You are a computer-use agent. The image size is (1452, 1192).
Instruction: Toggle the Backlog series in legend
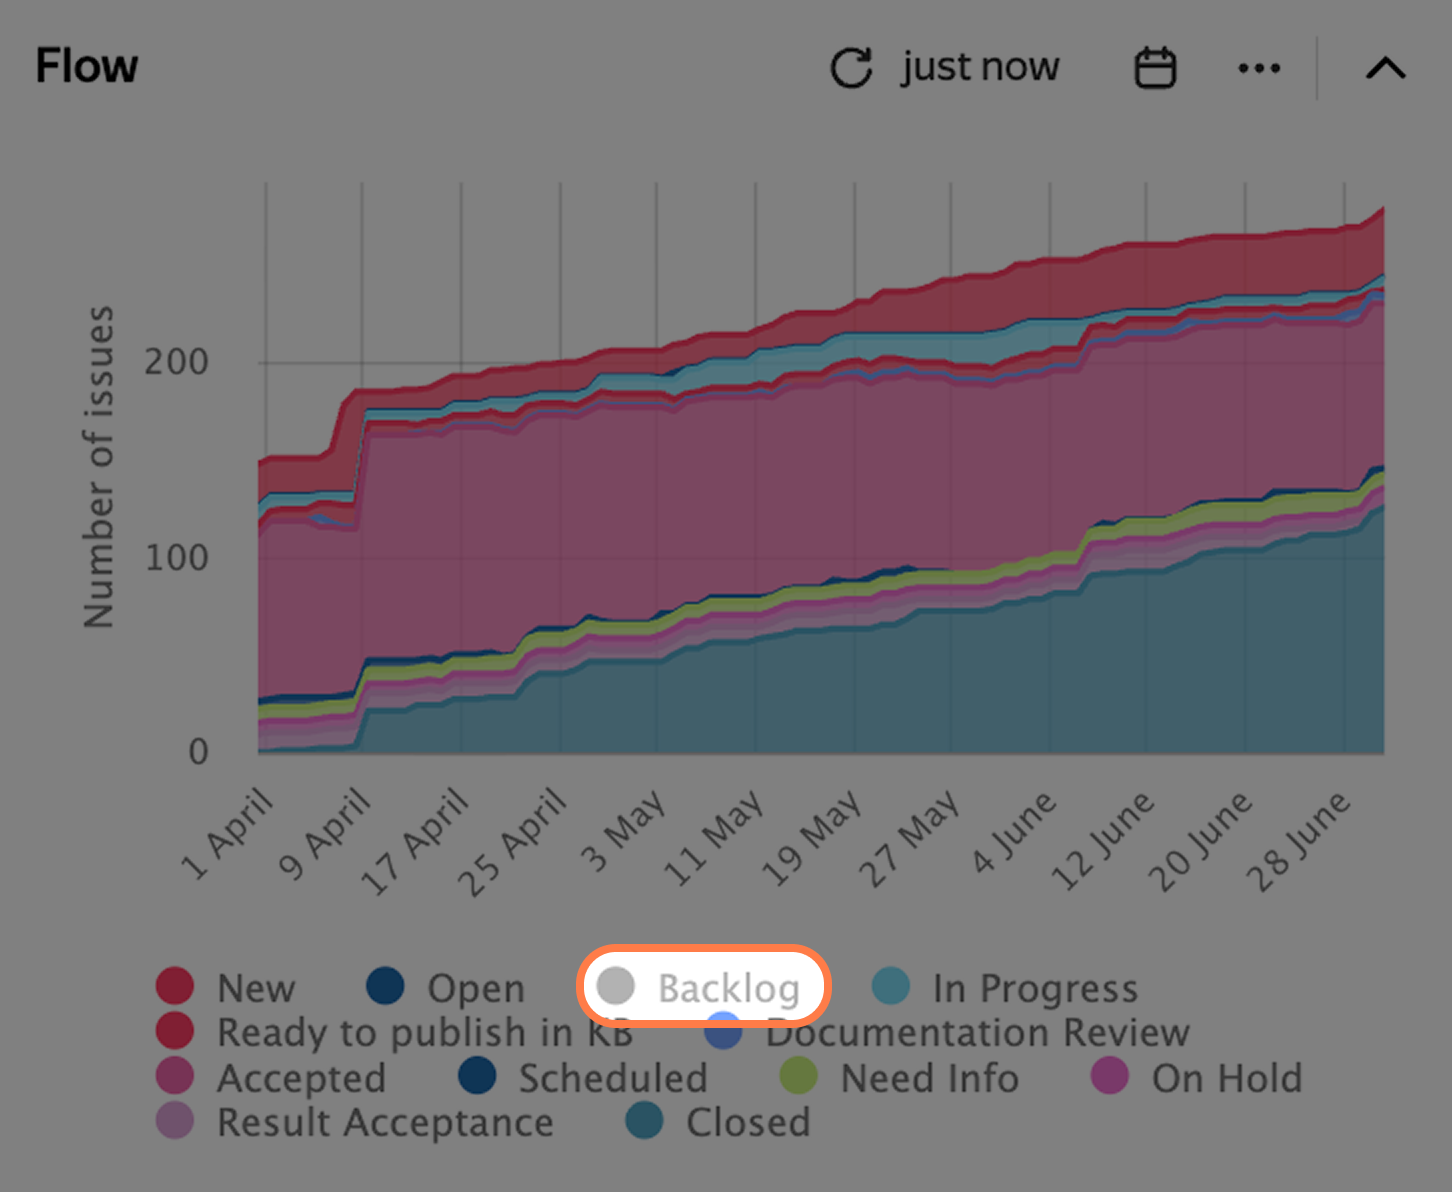(702, 987)
